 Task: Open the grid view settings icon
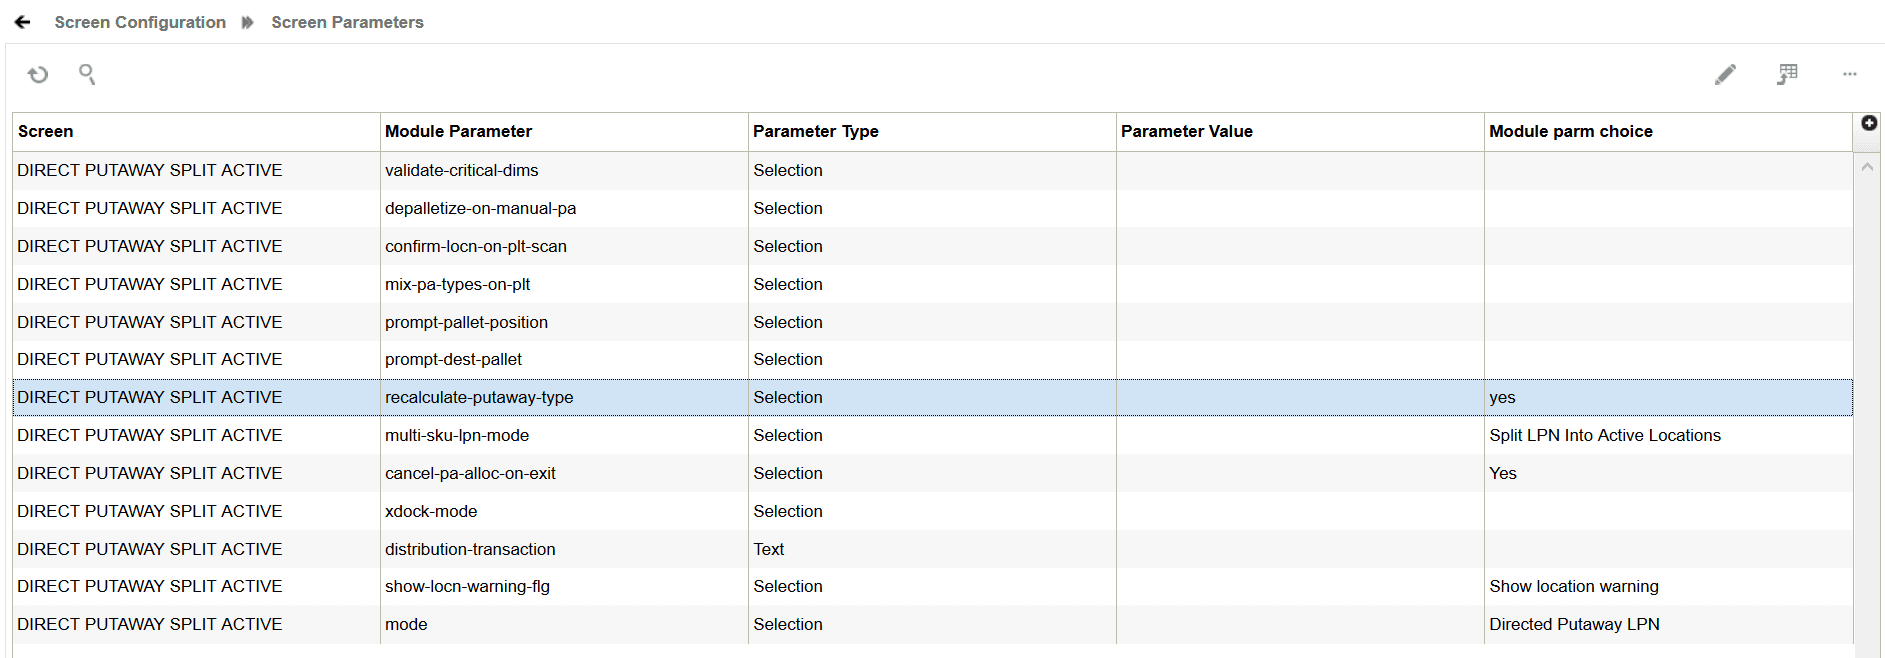point(1787,74)
